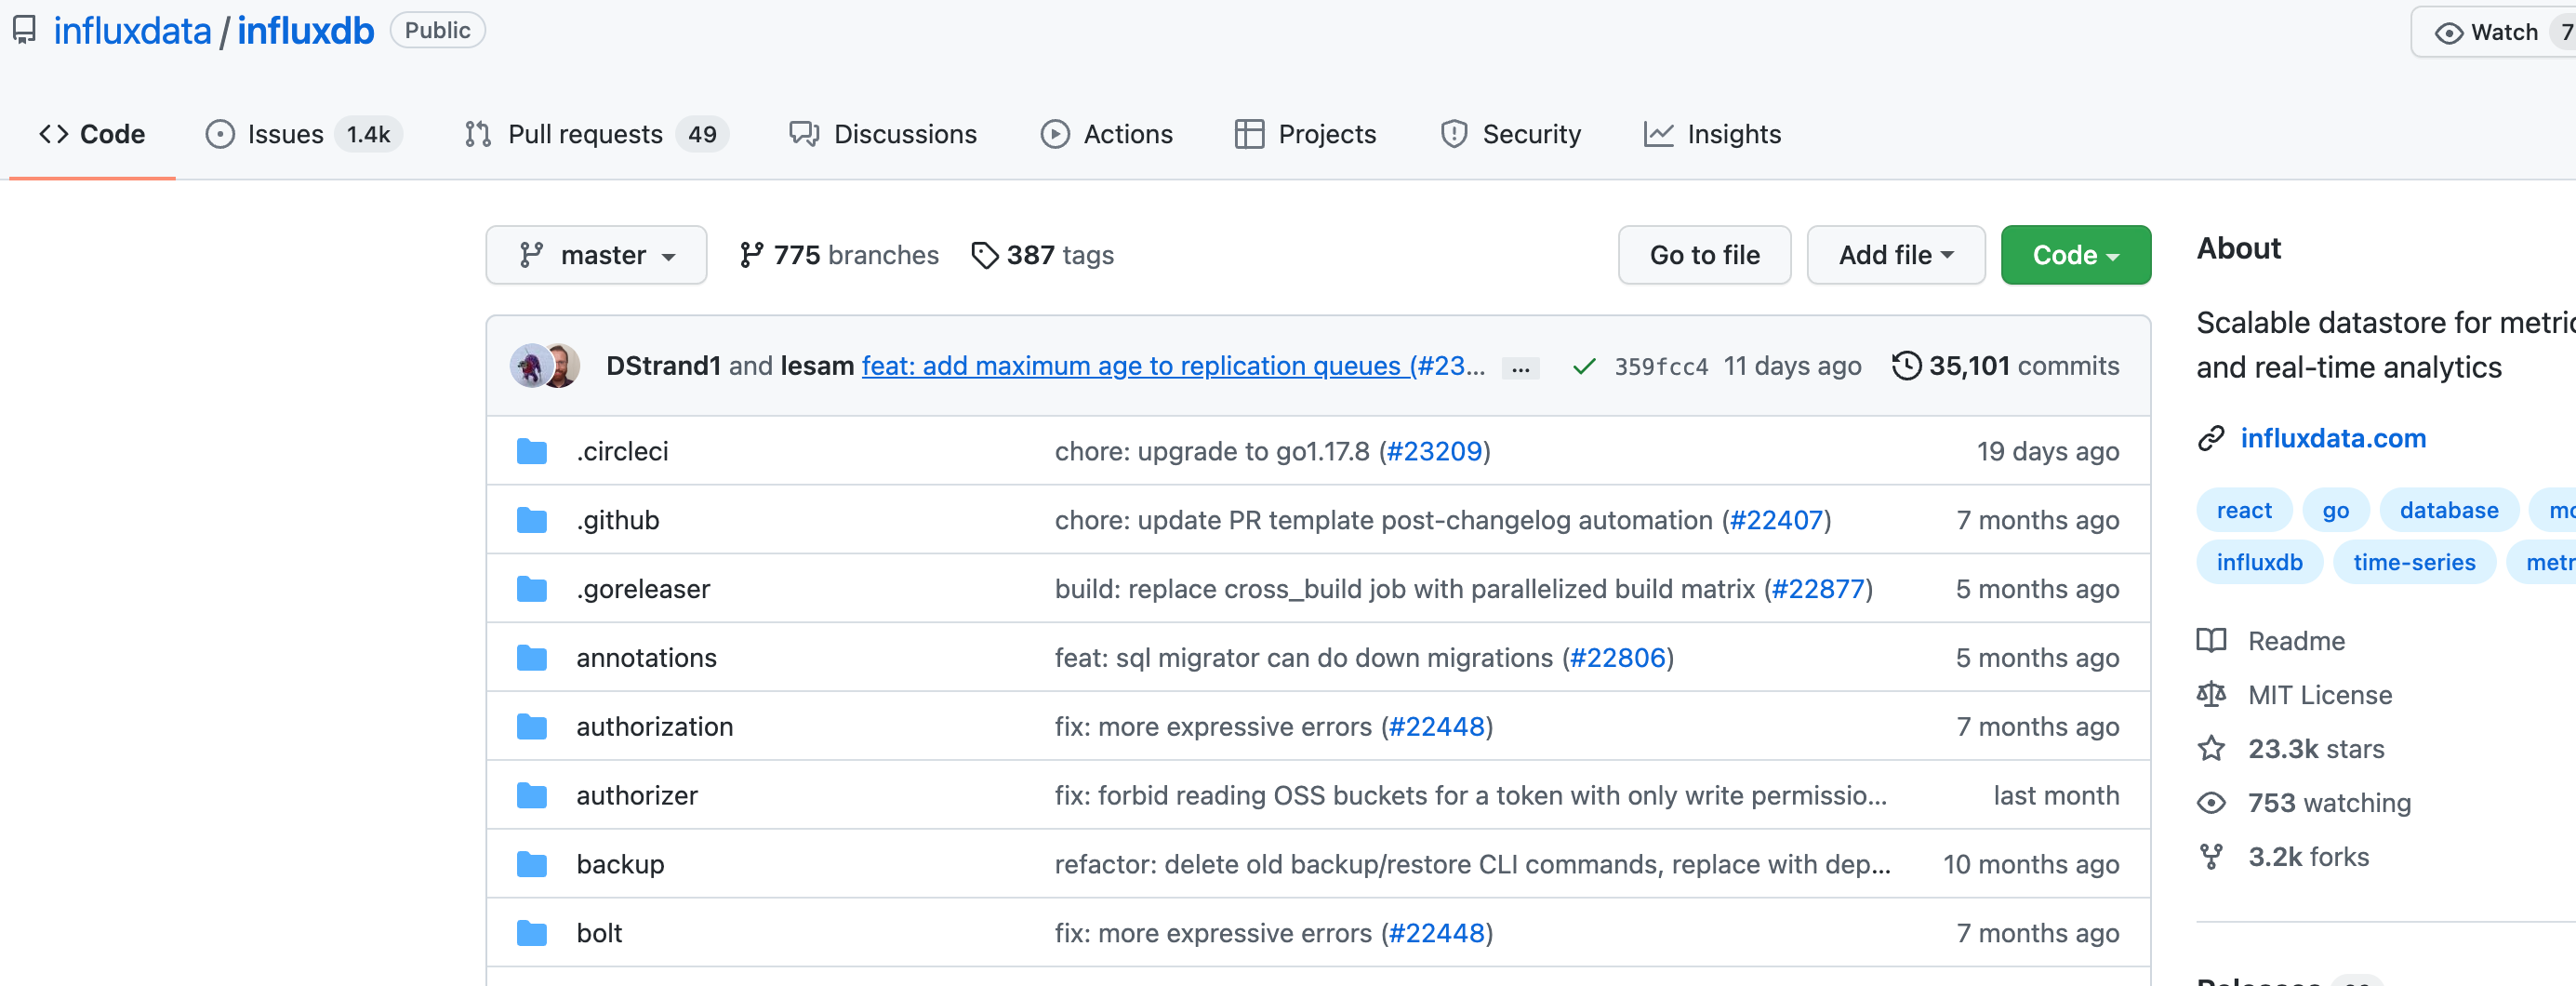The height and width of the screenshot is (986, 2576).
Task: Open the green Code dropdown
Action: [2075, 255]
